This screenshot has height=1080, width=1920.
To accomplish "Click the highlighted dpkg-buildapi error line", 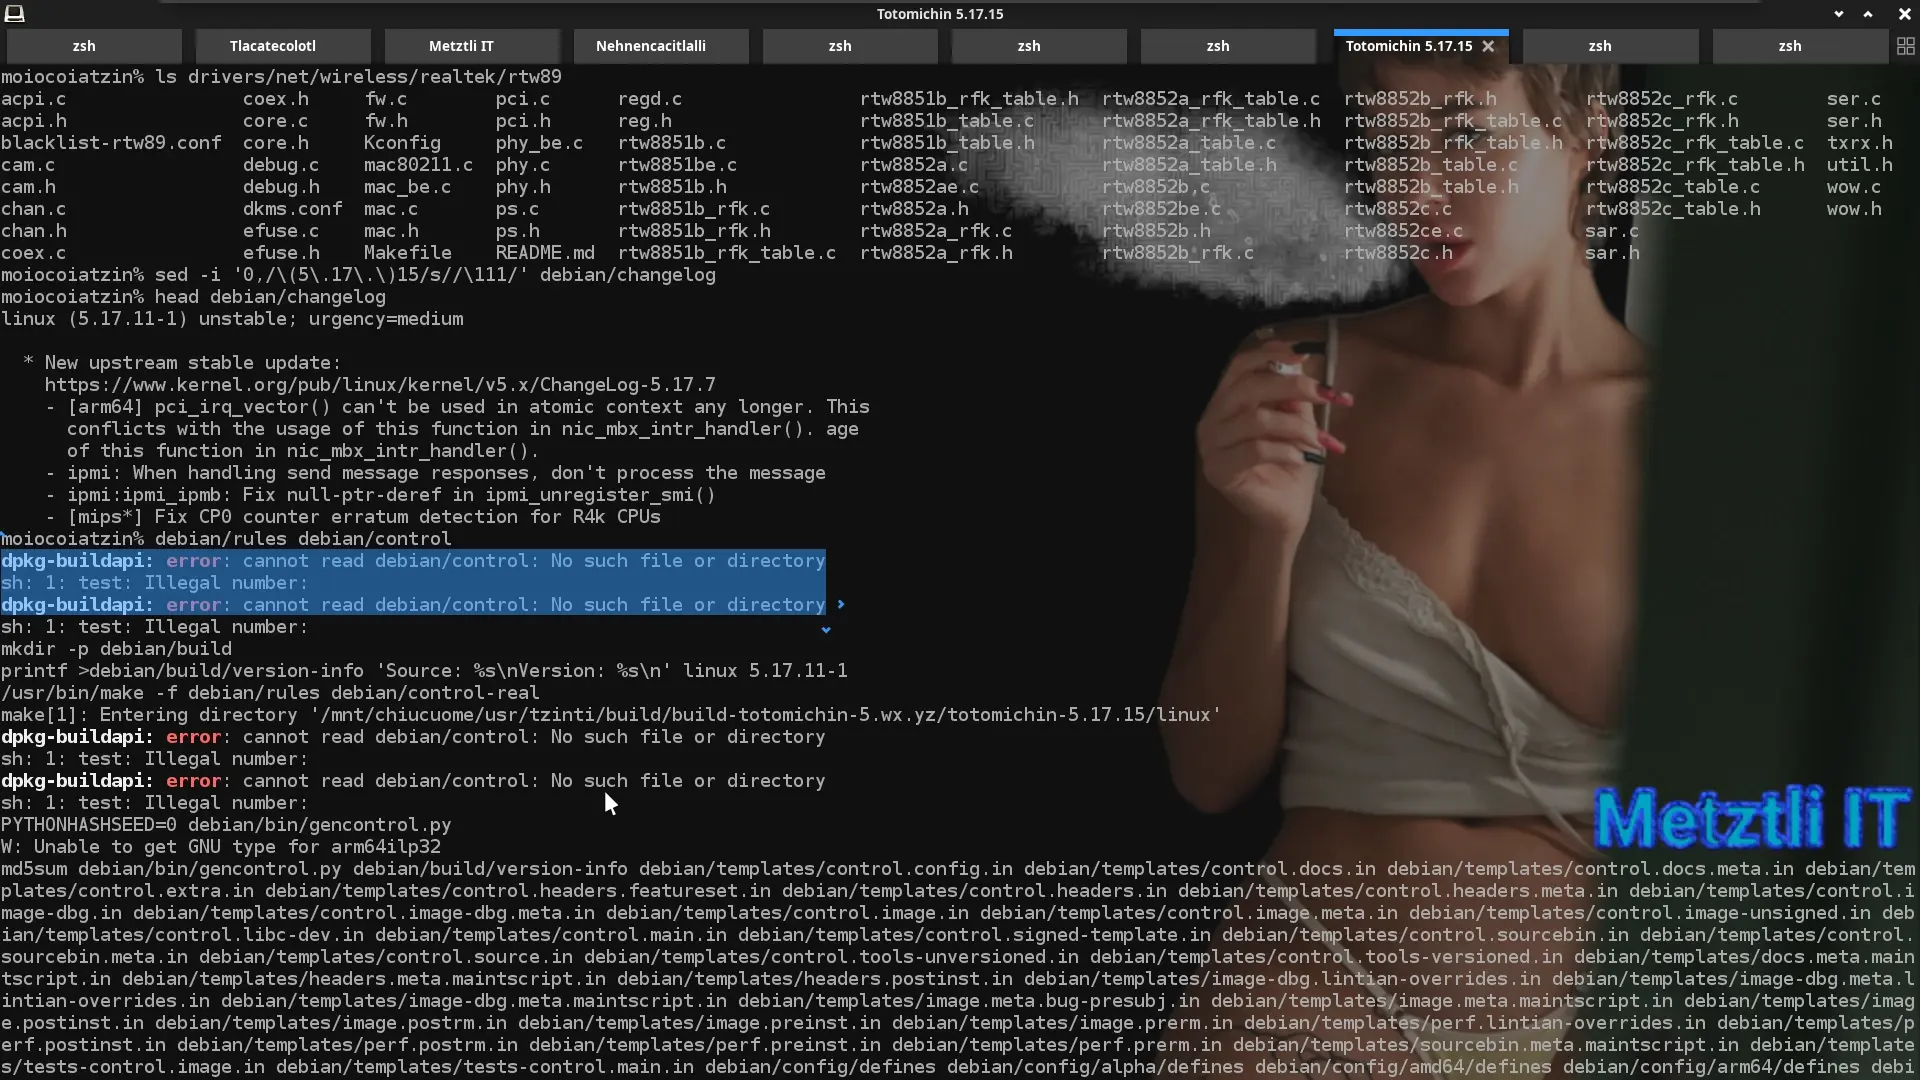I will tap(413, 561).
